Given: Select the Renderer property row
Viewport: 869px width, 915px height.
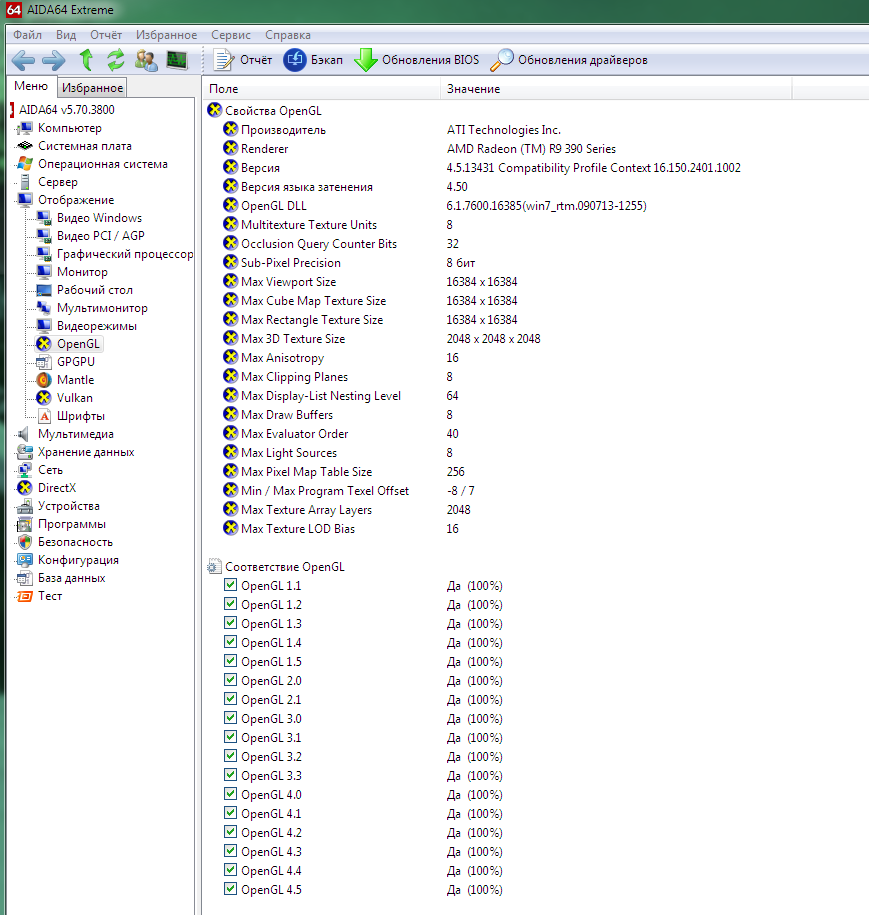Looking at the screenshot, I should [420, 149].
